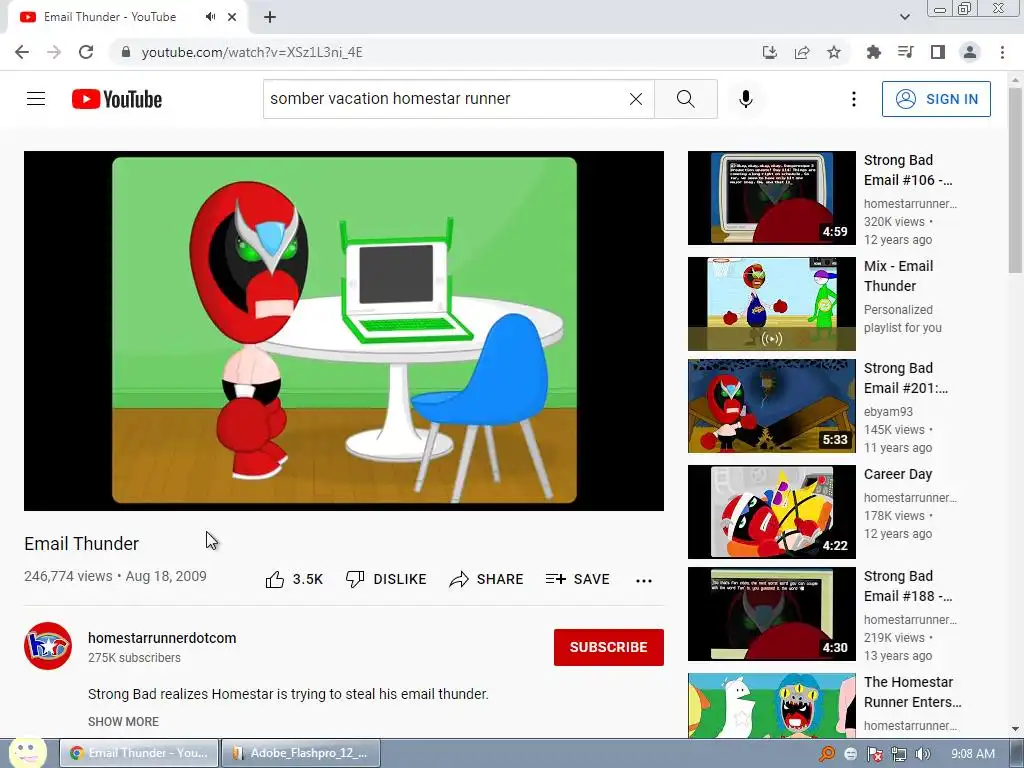This screenshot has width=1024, height=768.
Task: Open the Career Day video title
Action: tap(898, 474)
